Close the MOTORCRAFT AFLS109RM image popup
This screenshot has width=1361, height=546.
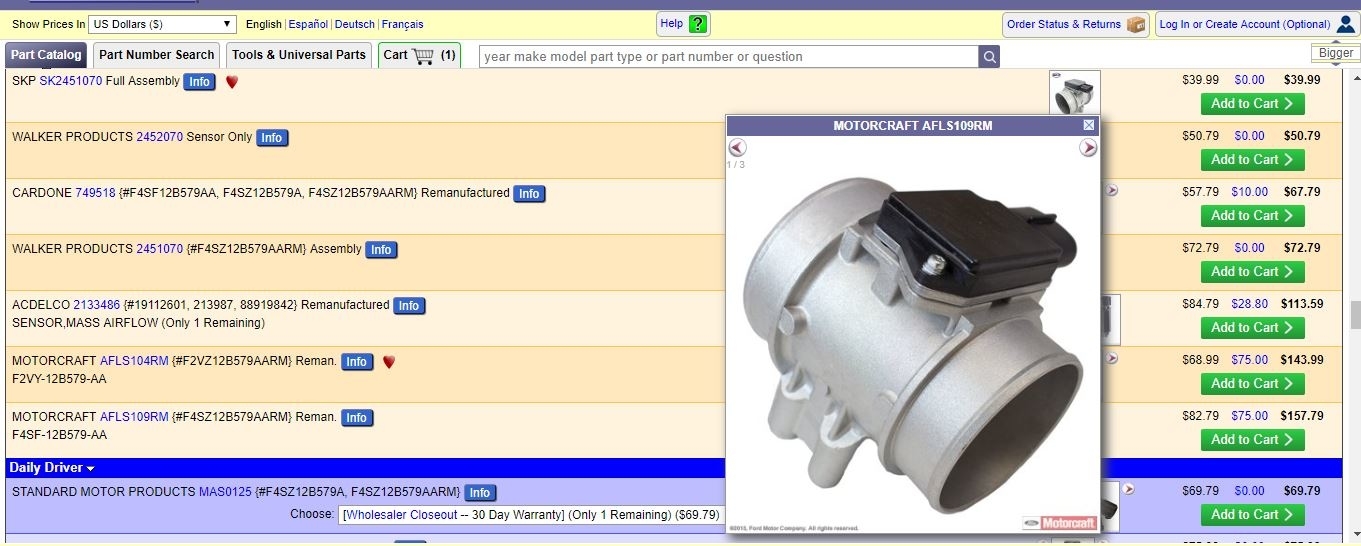pos(1089,125)
